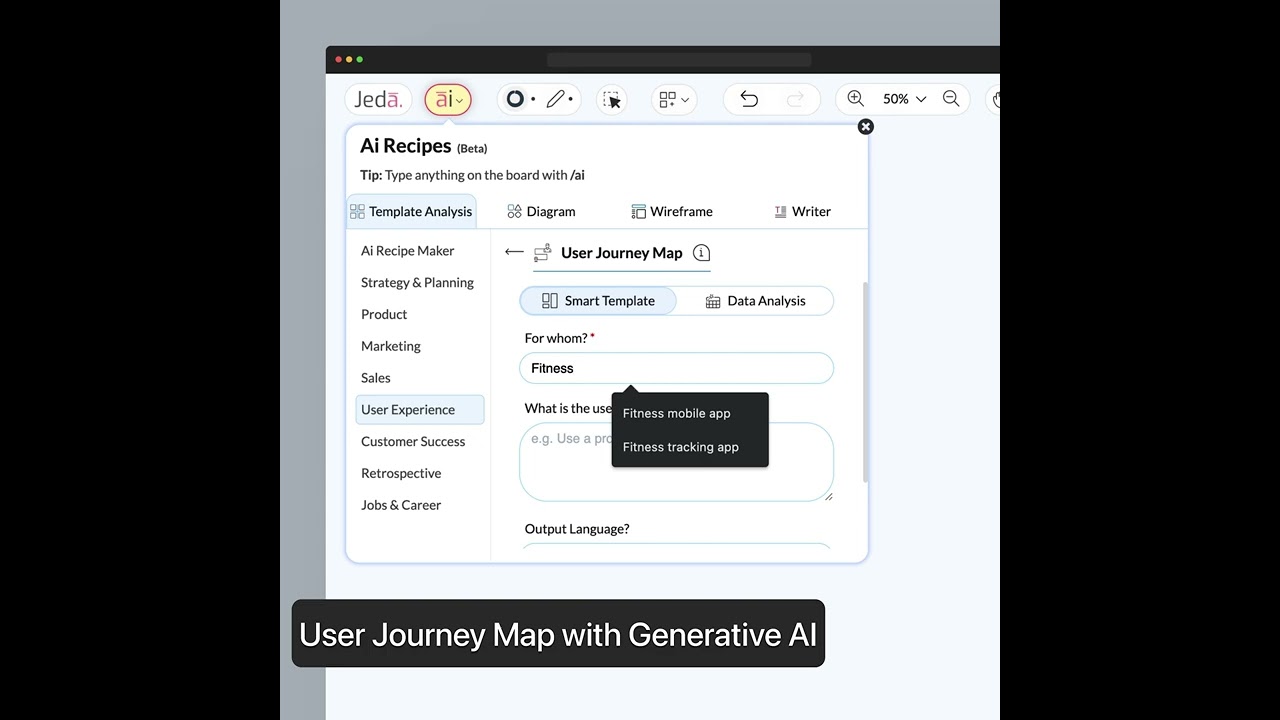The height and width of the screenshot is (720, 1280).
Task: Close the Ai Recipes panel
Action: 866,127
